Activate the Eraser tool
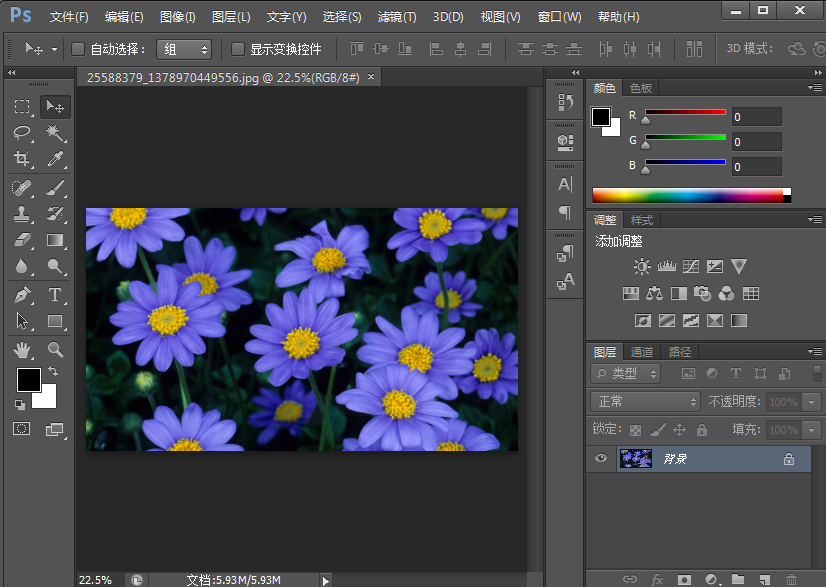 22,240
